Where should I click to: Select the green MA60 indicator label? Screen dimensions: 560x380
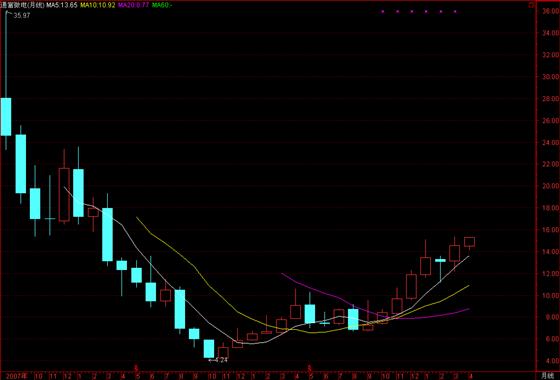pos(162,5)
